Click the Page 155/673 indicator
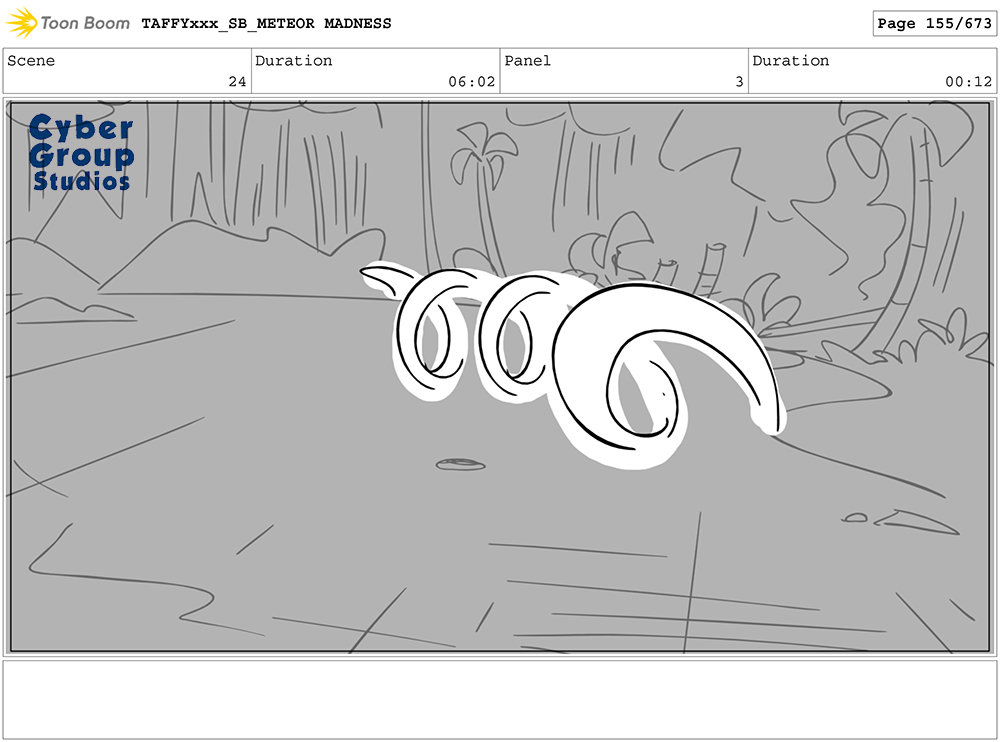 pos(934,24)
